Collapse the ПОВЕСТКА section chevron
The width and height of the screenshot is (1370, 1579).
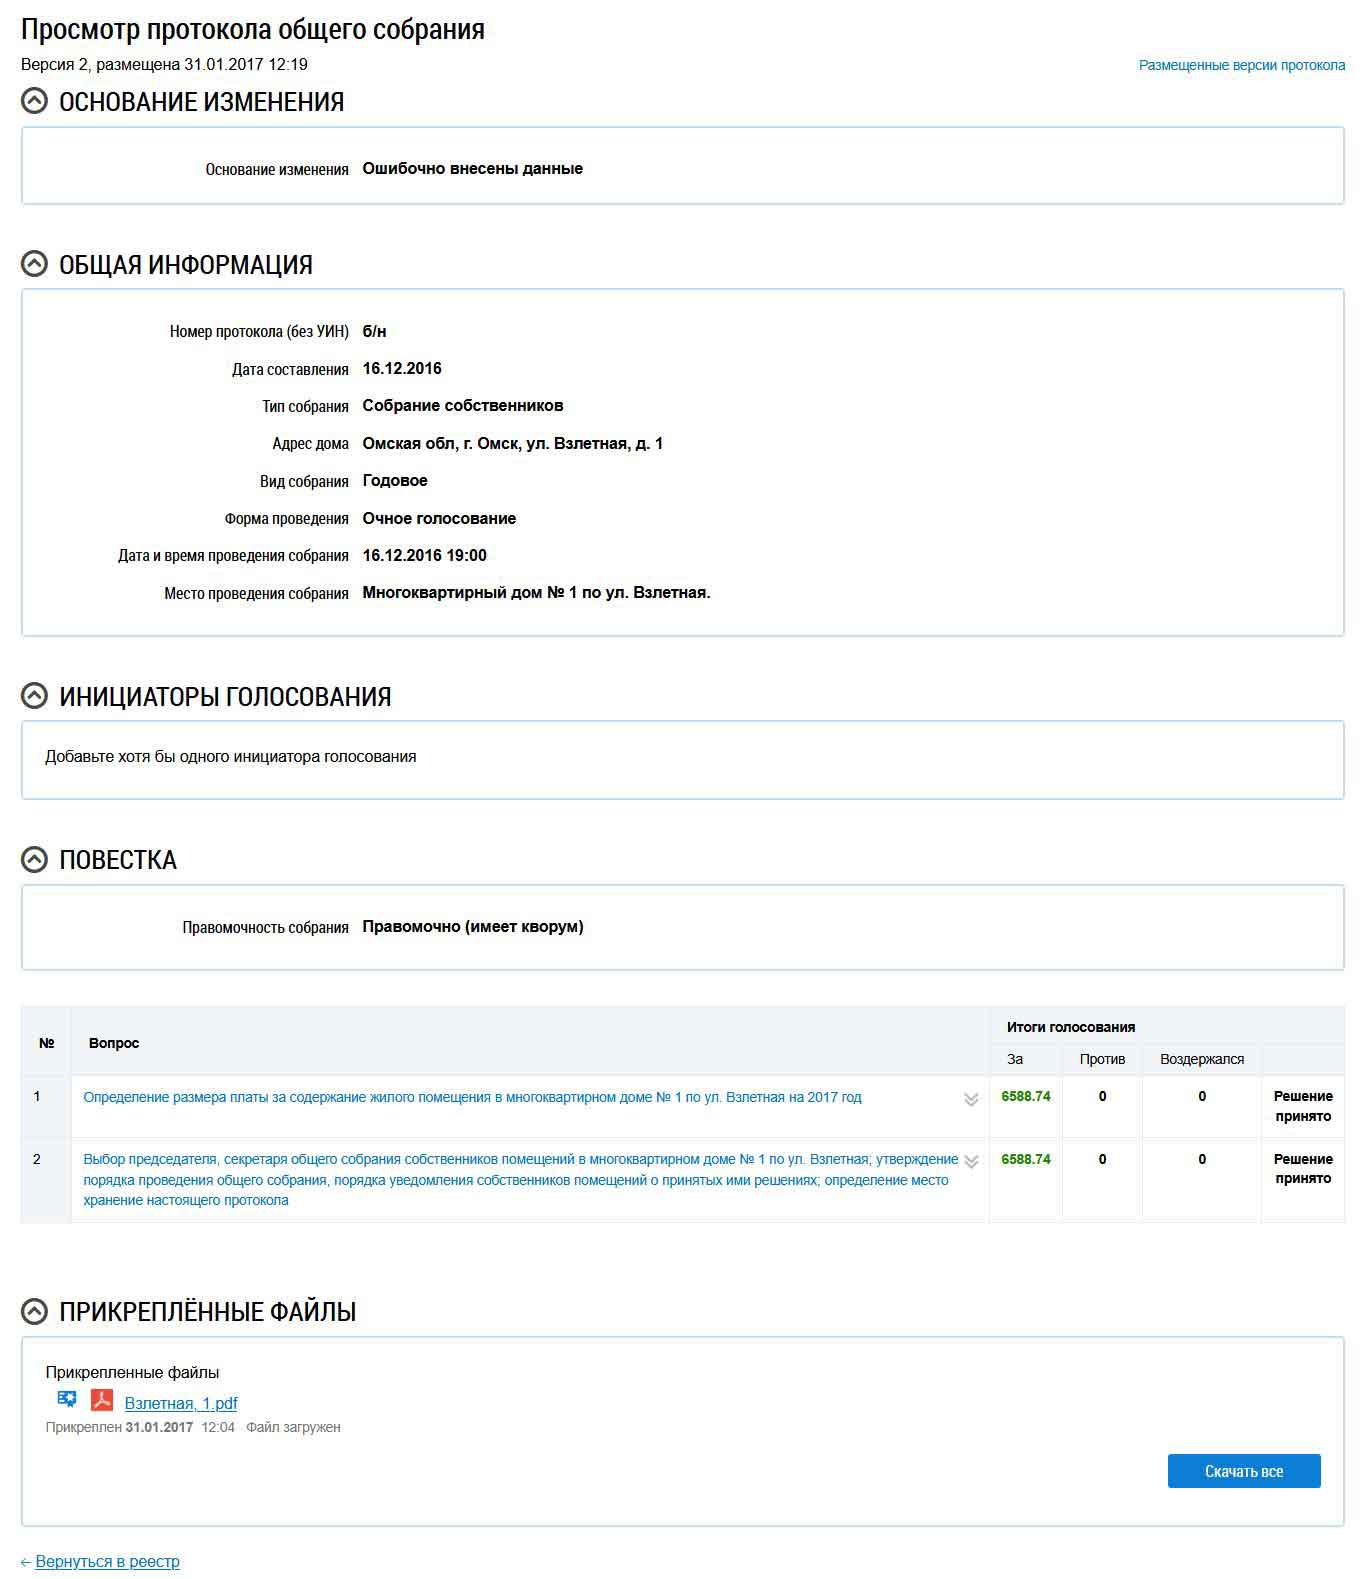(x=34, y=860)
